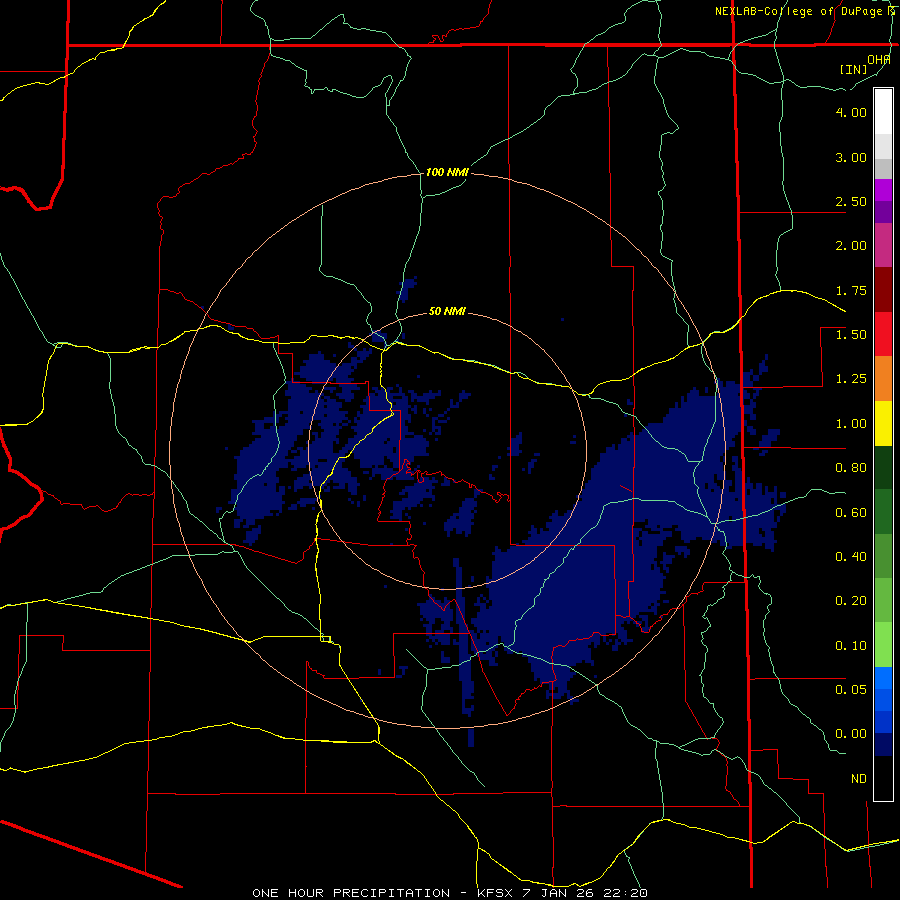Click the '0.00' legend value
This screenshot has height=900, width=900.
pos(851,734)
